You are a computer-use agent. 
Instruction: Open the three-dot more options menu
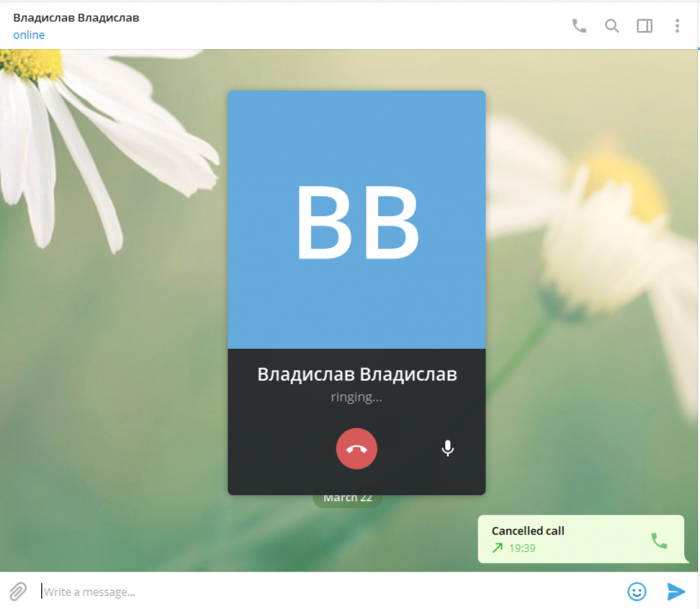pos(678,26)
